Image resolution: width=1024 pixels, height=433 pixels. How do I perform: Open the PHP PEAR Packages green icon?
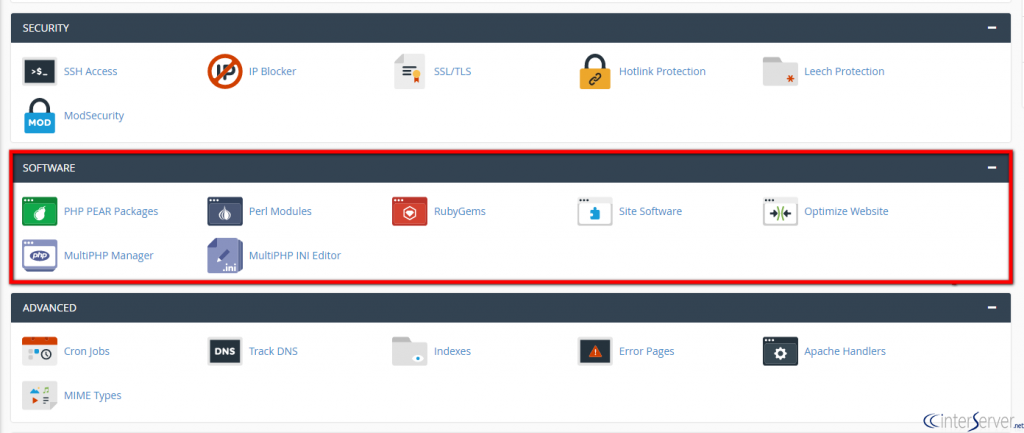[39, 212]
